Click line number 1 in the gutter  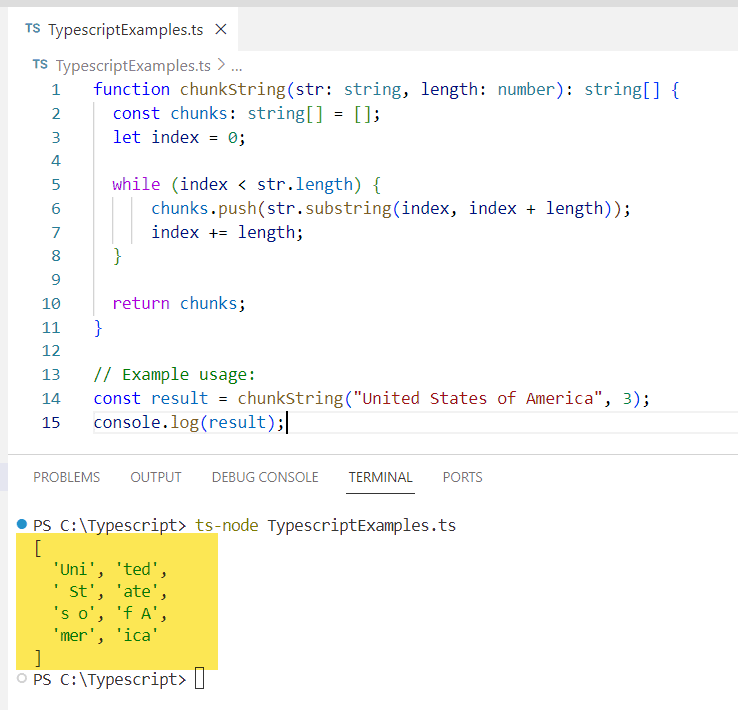point(56,89)
